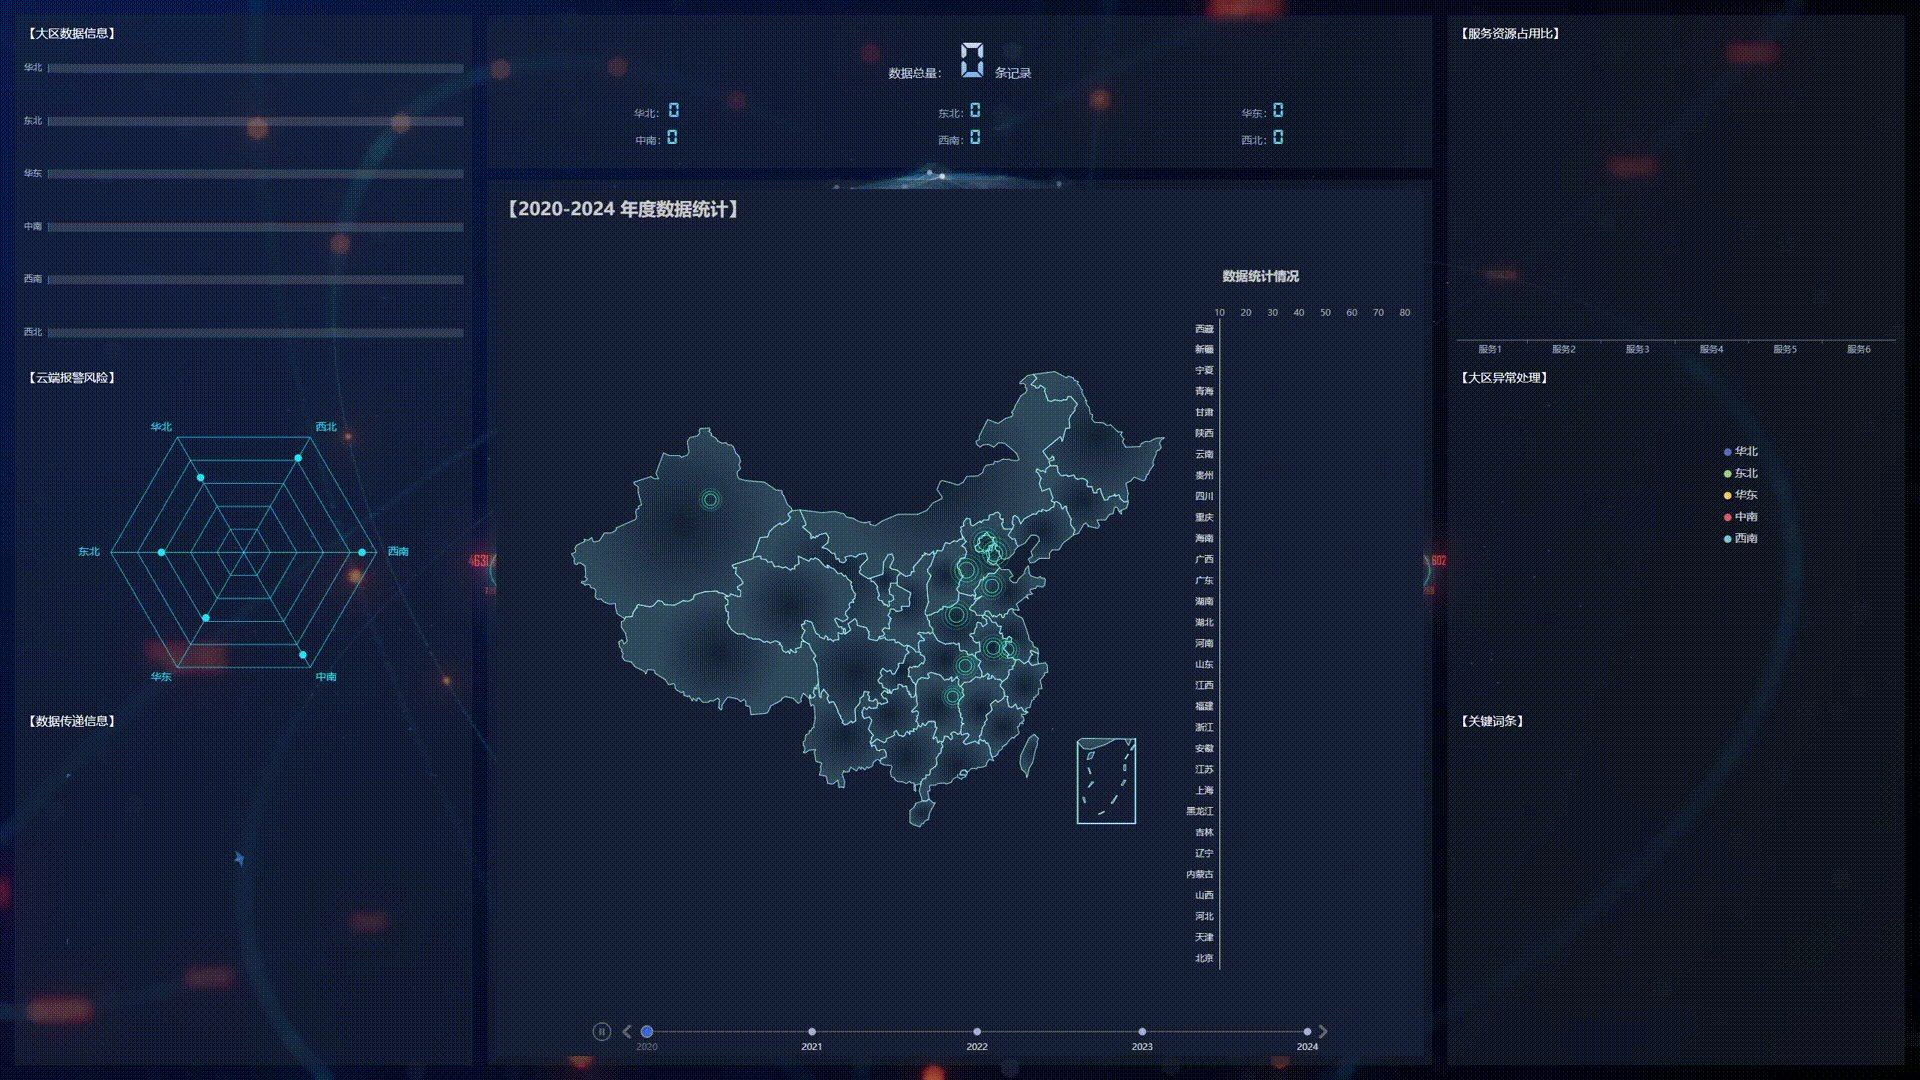This screenshot has height=1080, width=1920.
Task: Click the South China Sea inset box
Action: coord(1106,781)
